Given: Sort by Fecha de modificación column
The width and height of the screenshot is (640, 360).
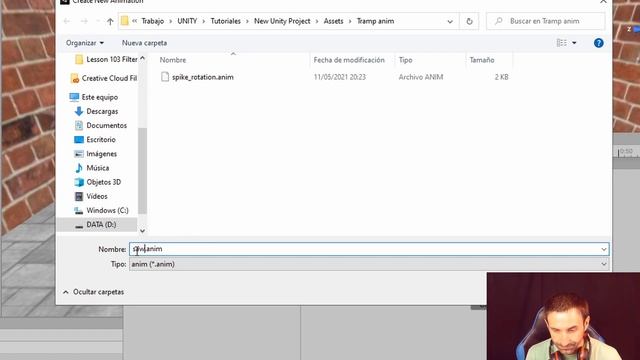Looking at the screenshot, I should tap(349, 60).
